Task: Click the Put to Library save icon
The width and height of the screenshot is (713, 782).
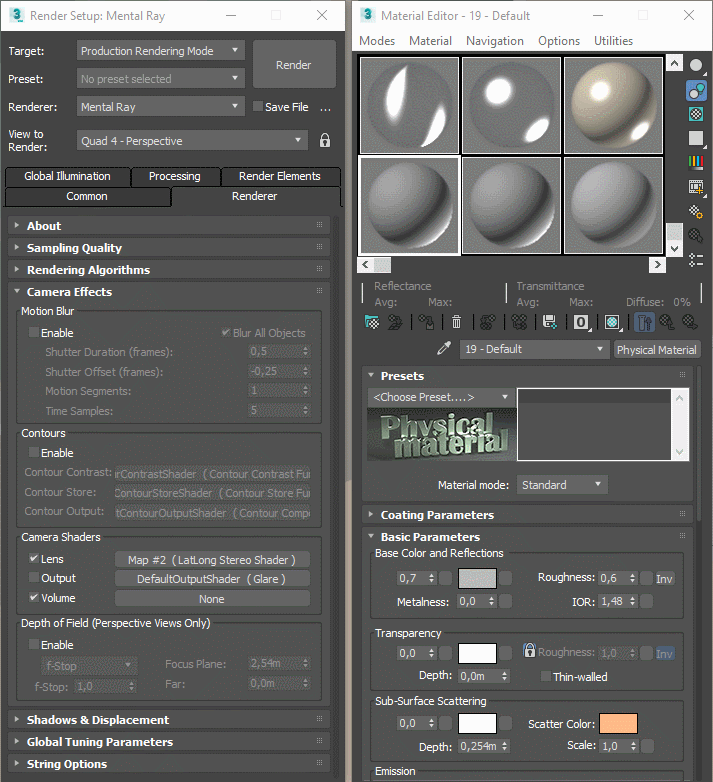Action: pos(549,322)
